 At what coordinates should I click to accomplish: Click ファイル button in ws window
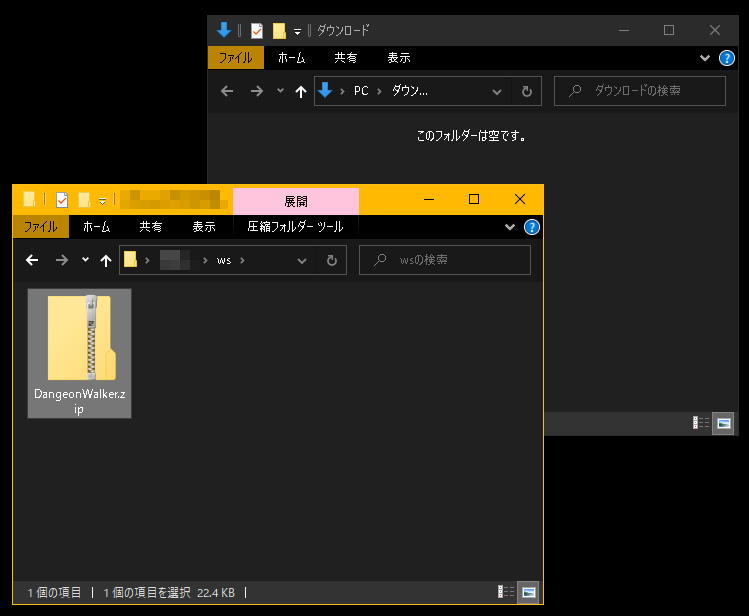coord(41,227)
